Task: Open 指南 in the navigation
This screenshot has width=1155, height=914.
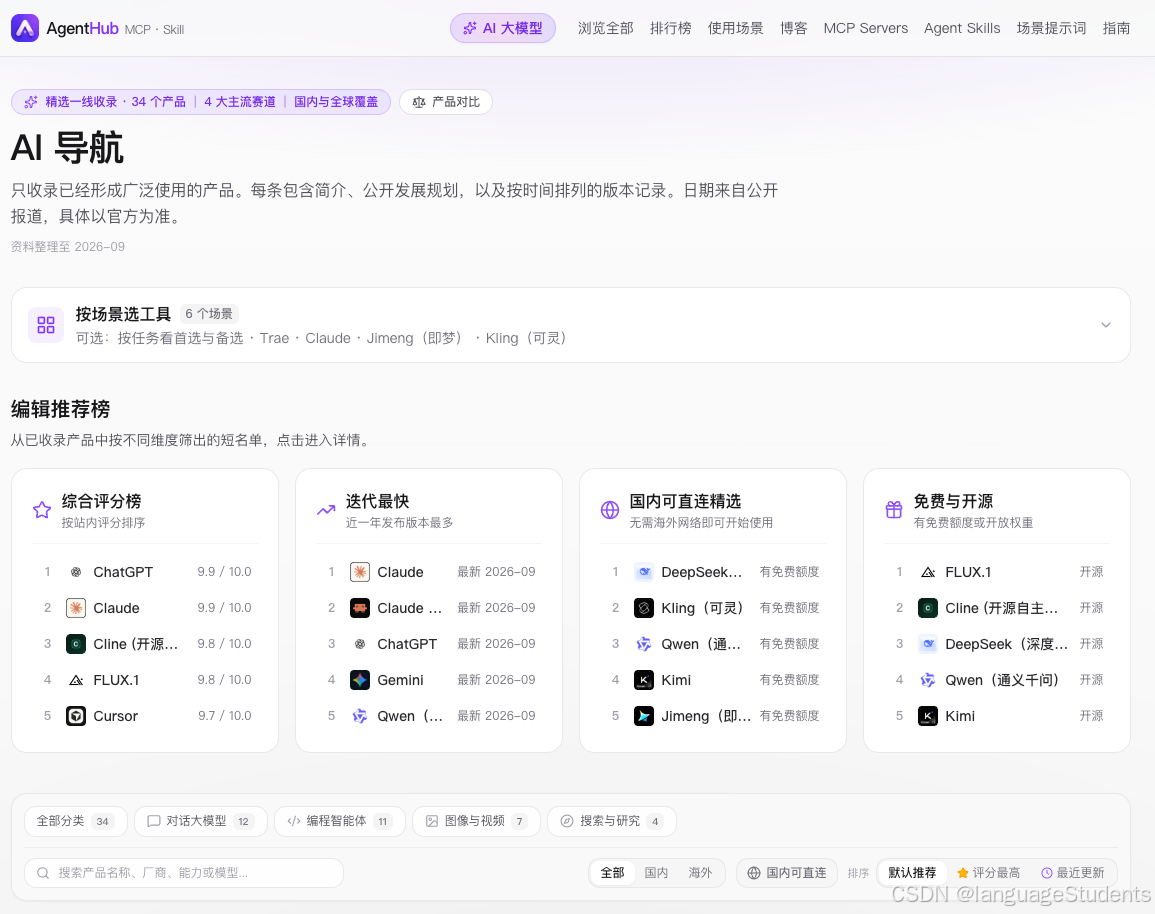Action: coord(1116,29)
